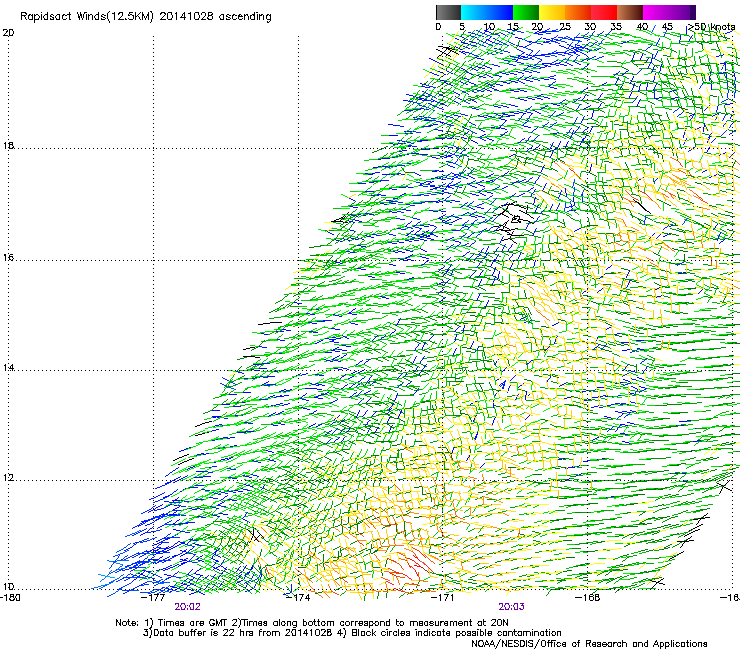Click the '>50 knots' legend label

[711, 27]
